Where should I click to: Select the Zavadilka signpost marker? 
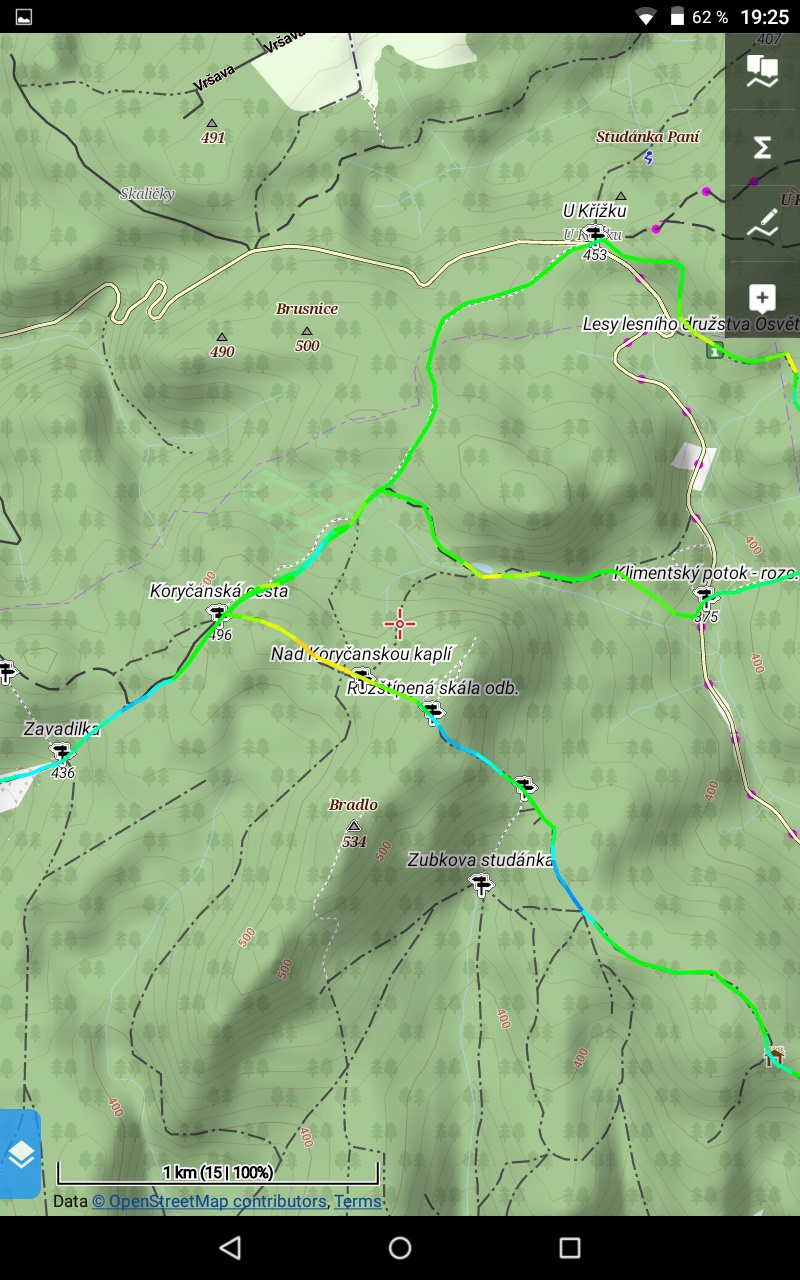click(62, 751)
